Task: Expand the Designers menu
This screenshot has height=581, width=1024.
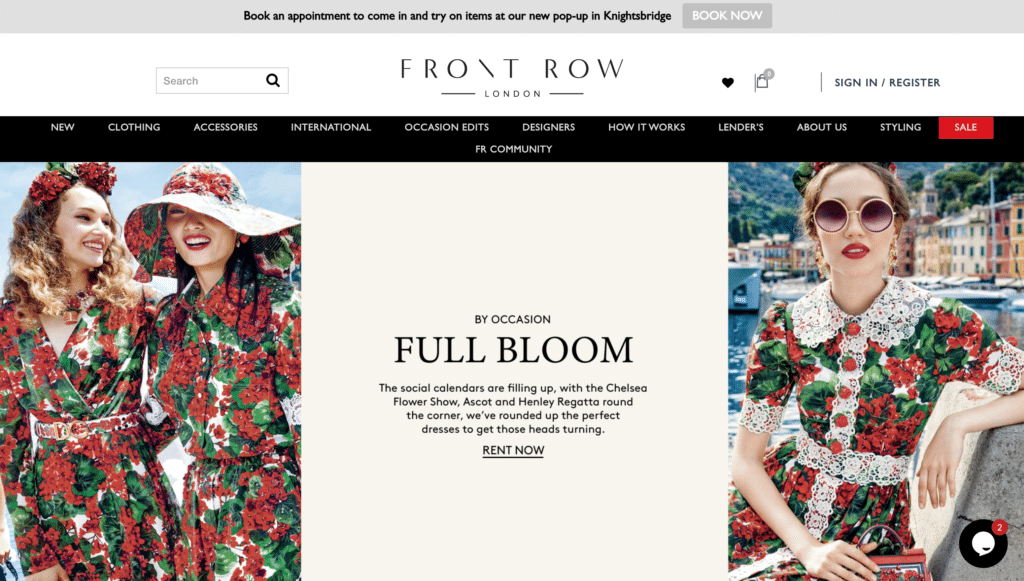Action: (x=549, y=127)
